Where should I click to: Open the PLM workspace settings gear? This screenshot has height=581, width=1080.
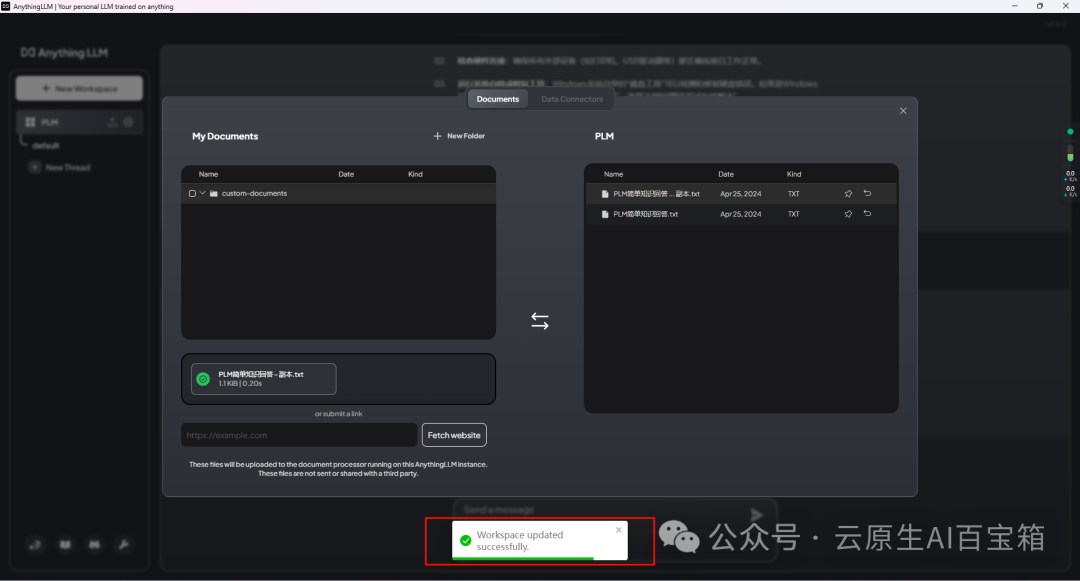(128, 122)
